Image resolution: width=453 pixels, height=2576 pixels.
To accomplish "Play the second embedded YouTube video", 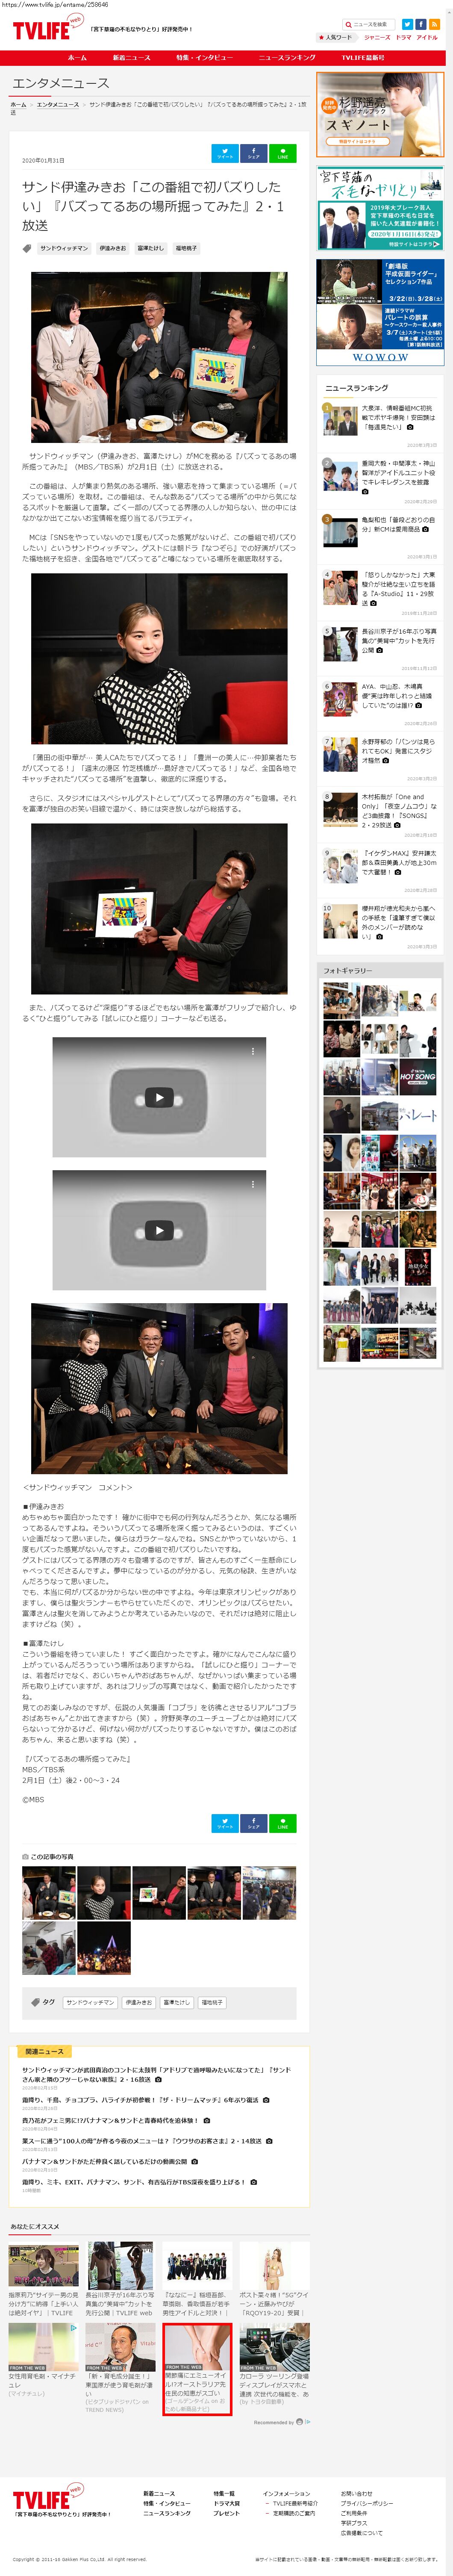I will click(x=159, y=1230).
